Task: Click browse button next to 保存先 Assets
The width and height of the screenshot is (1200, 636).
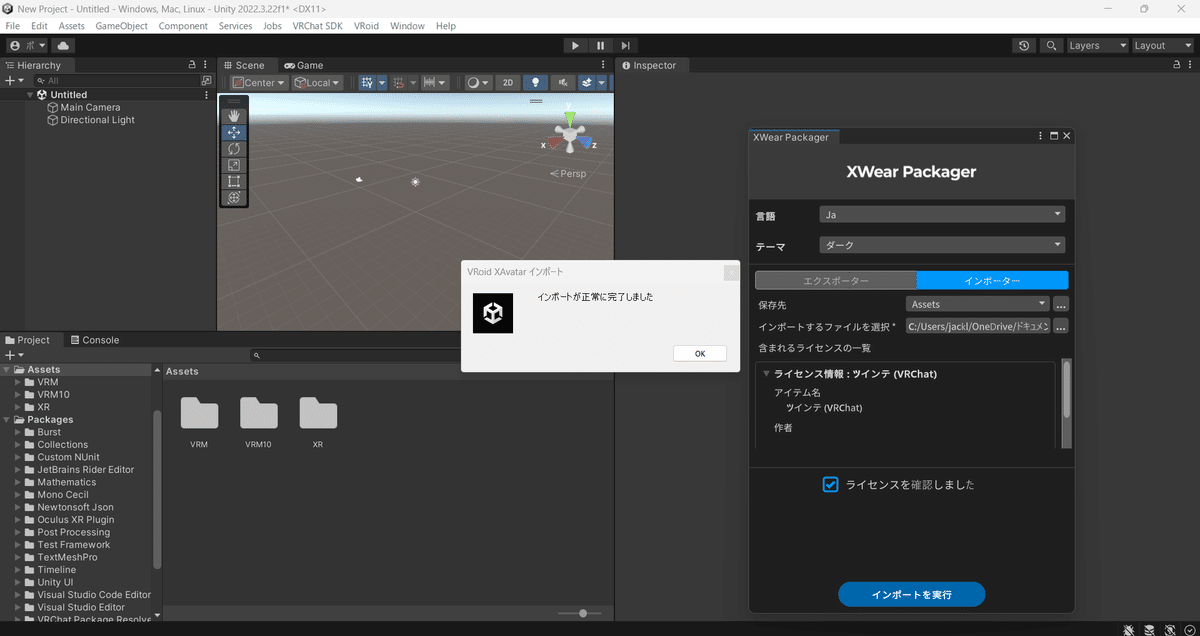Action: pos(1061,304)
